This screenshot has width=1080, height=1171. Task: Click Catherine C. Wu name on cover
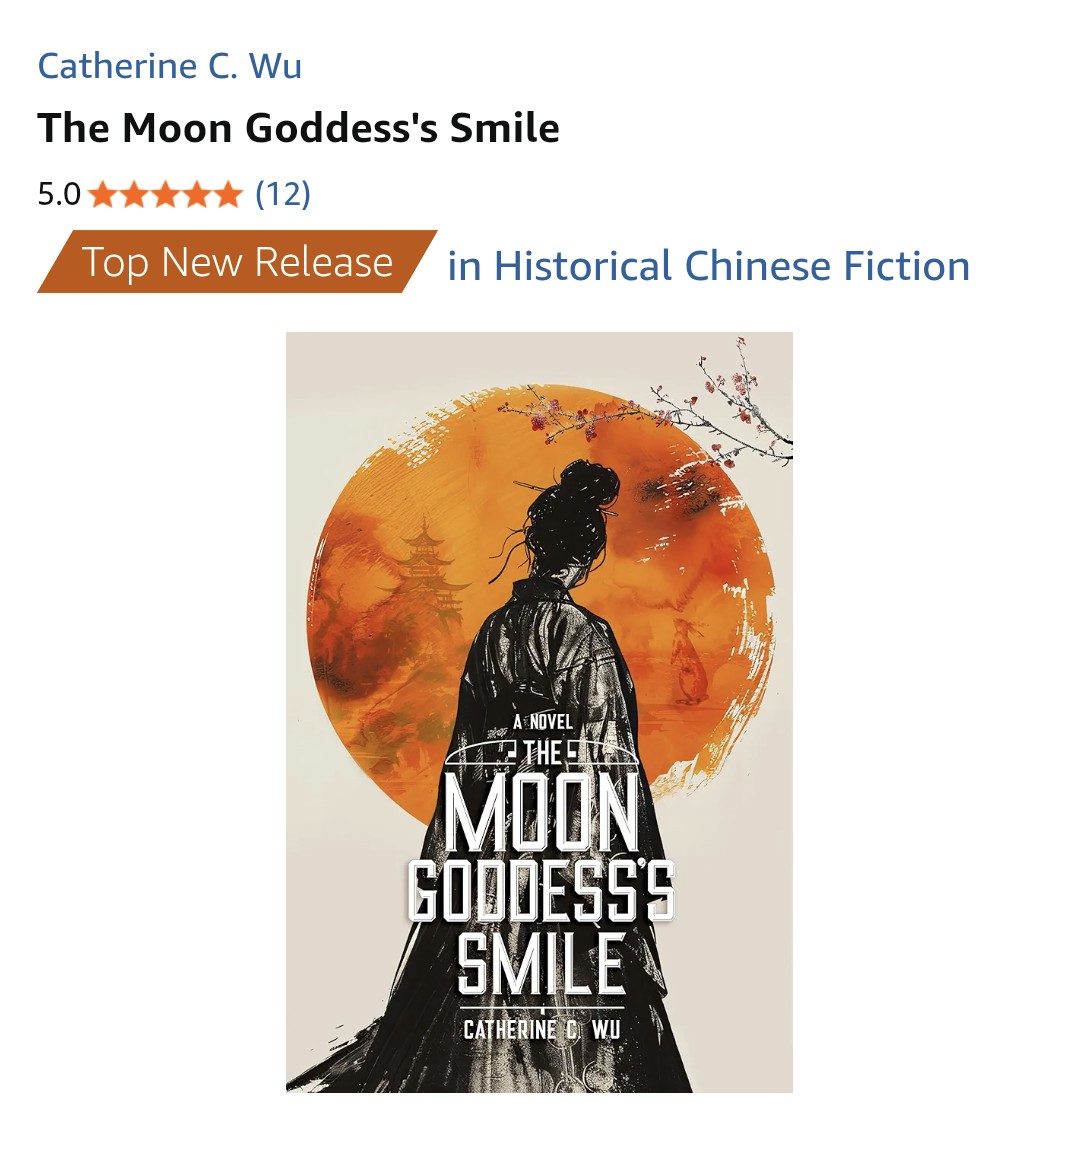coord(541,1030)
